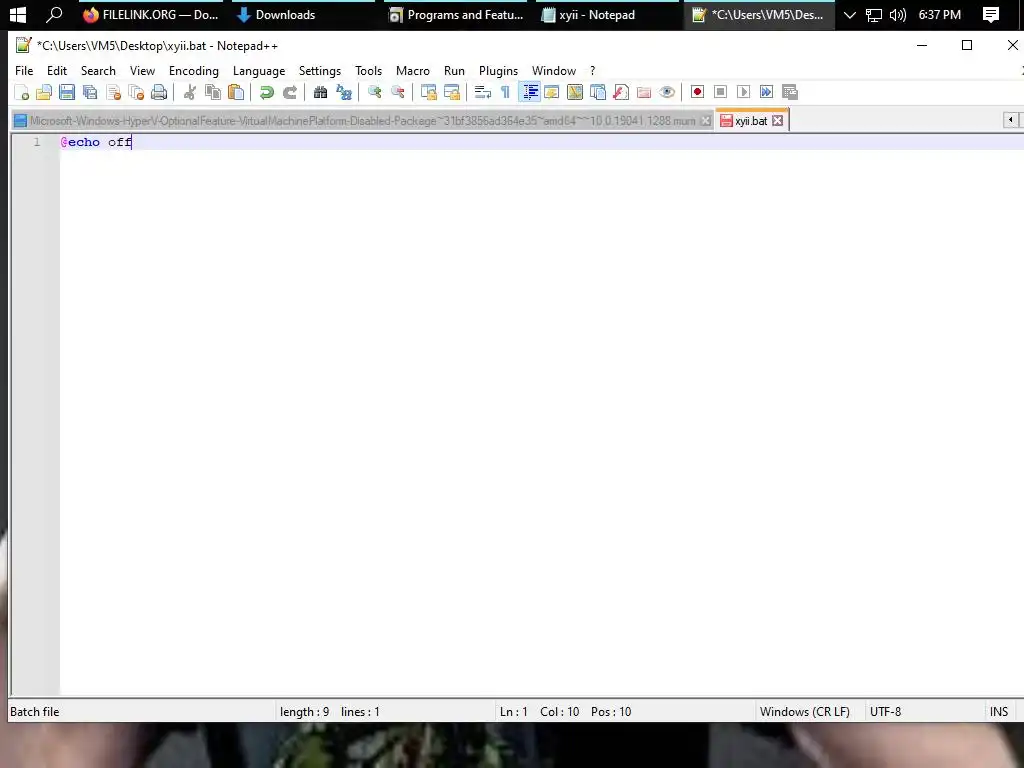The image size is (1024, 768).
Task: Save the current xyii.bat file
Action: point(67,92)
